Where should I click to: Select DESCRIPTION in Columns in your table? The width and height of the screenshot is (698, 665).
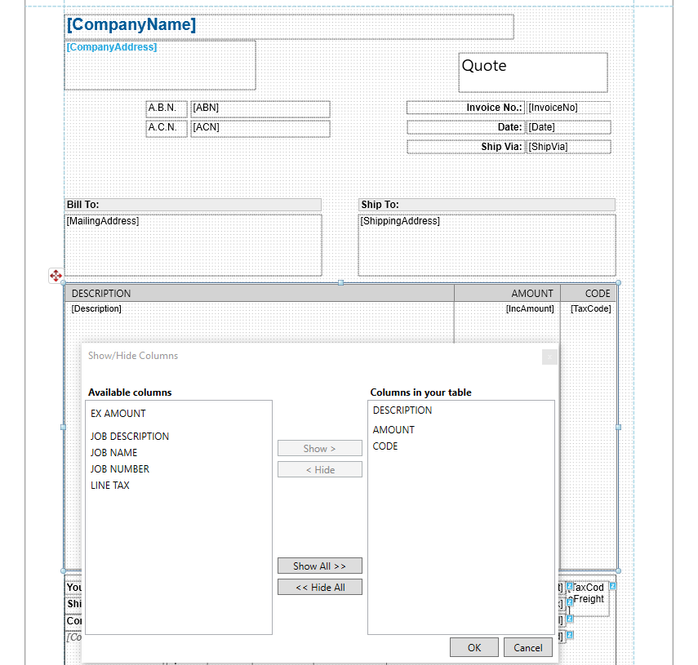tap(403, 411)
